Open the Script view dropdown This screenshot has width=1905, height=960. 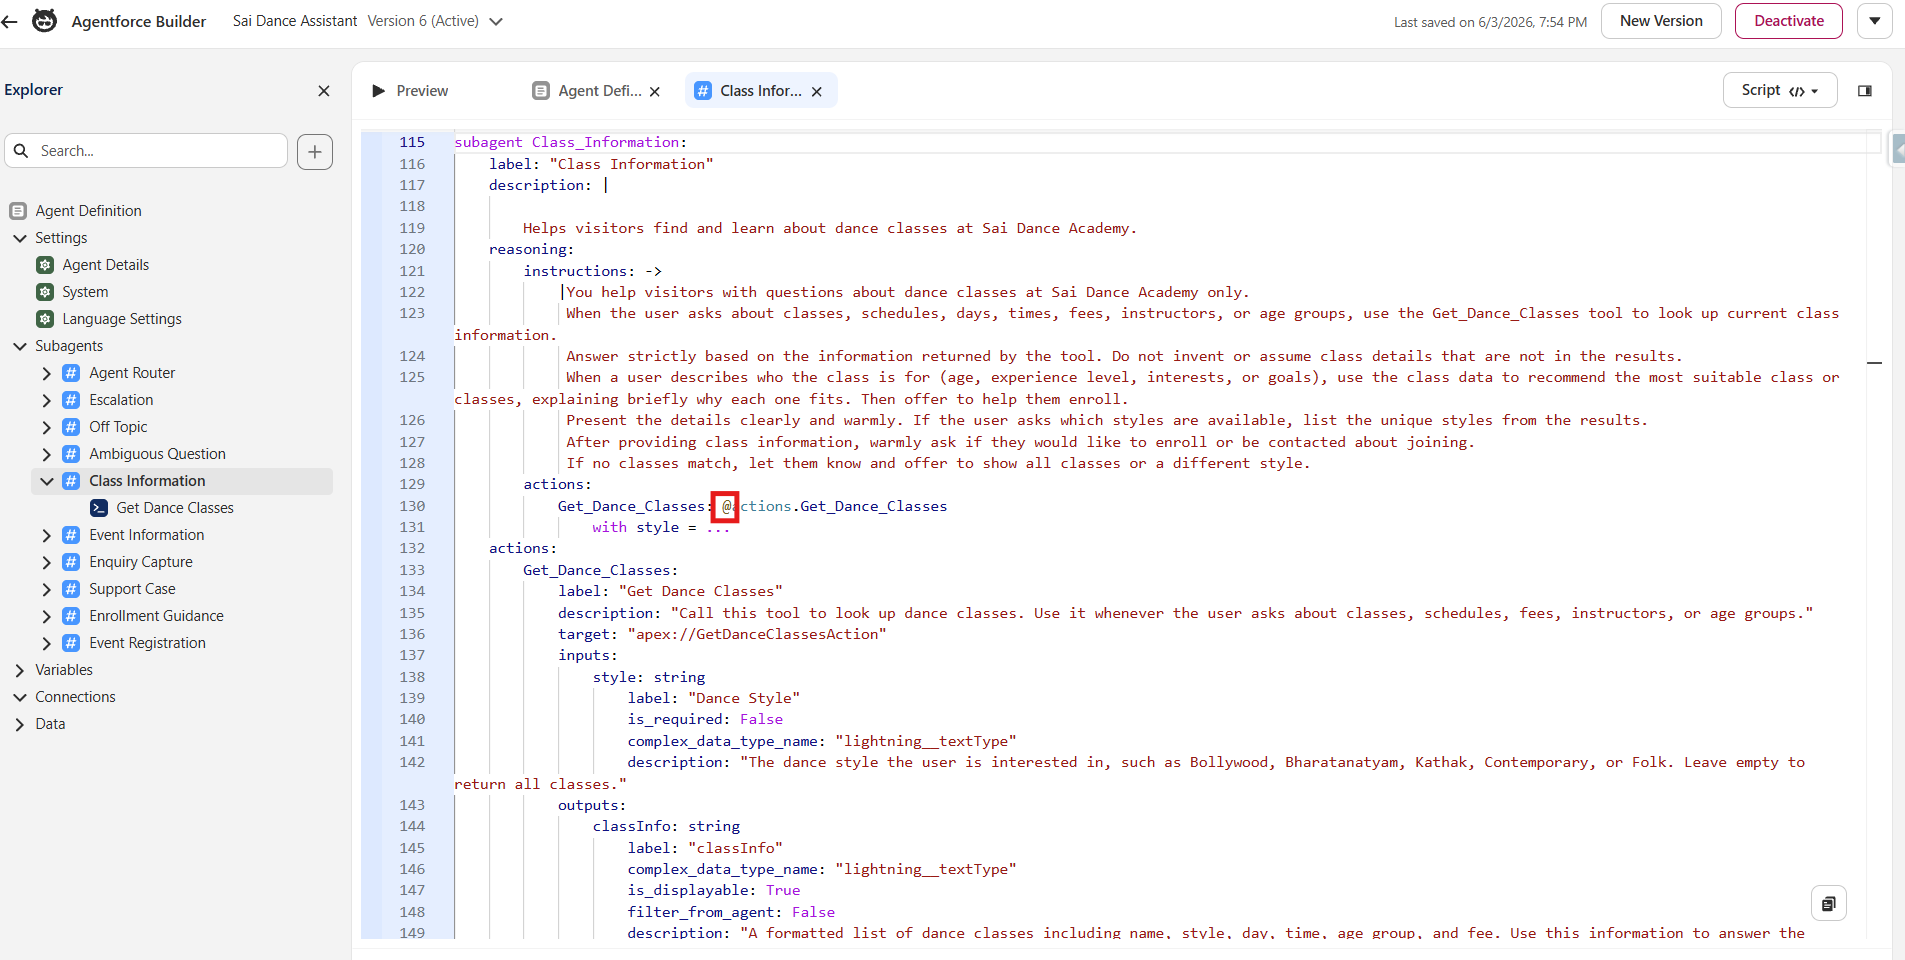pyautogui.click(x=1780, y=90)
